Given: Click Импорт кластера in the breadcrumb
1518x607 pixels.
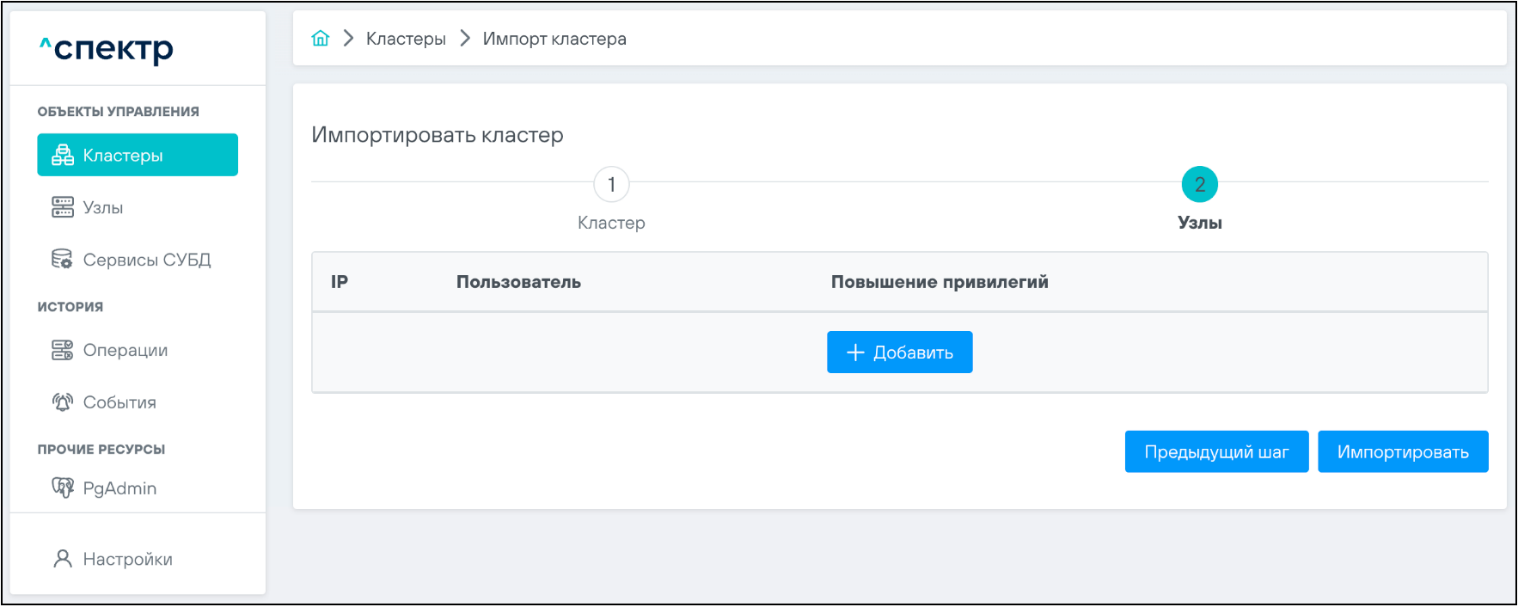Looking at the screenshot, I should [554, 39].
